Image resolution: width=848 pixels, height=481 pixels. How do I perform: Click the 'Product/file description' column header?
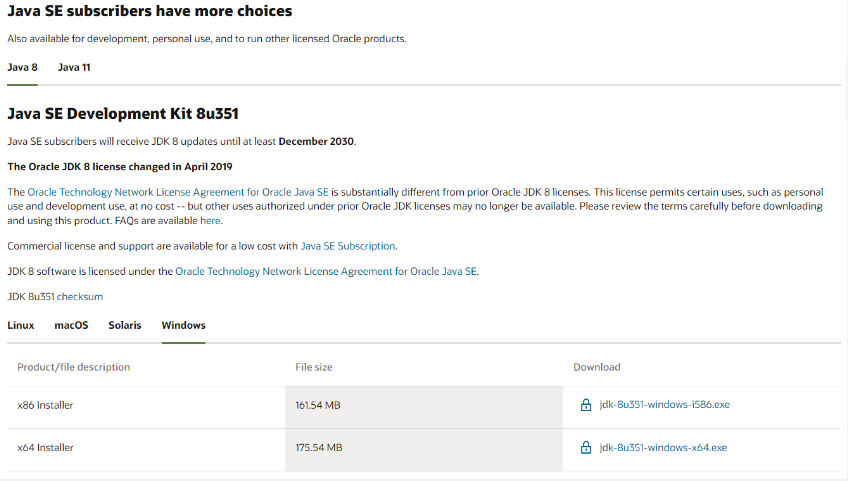[74, 367]
